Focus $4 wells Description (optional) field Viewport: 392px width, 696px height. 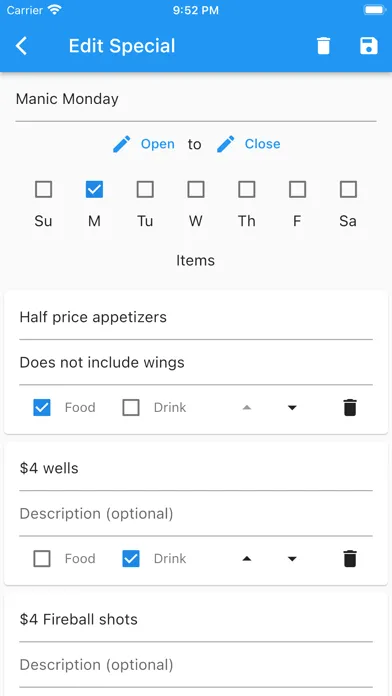point(196,514)
